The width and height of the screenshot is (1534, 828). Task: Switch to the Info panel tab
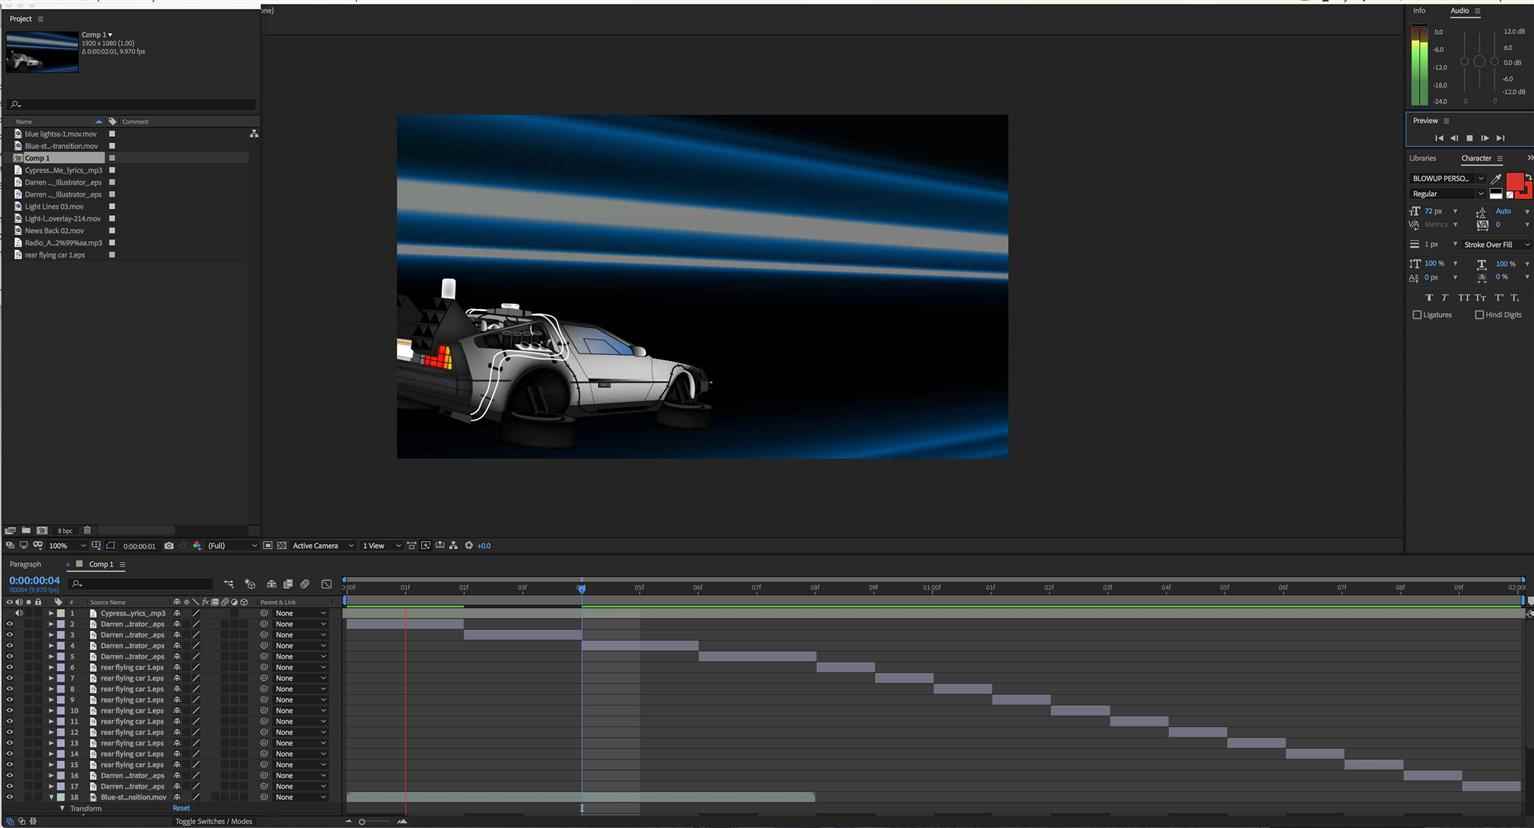coord(1419,11)
